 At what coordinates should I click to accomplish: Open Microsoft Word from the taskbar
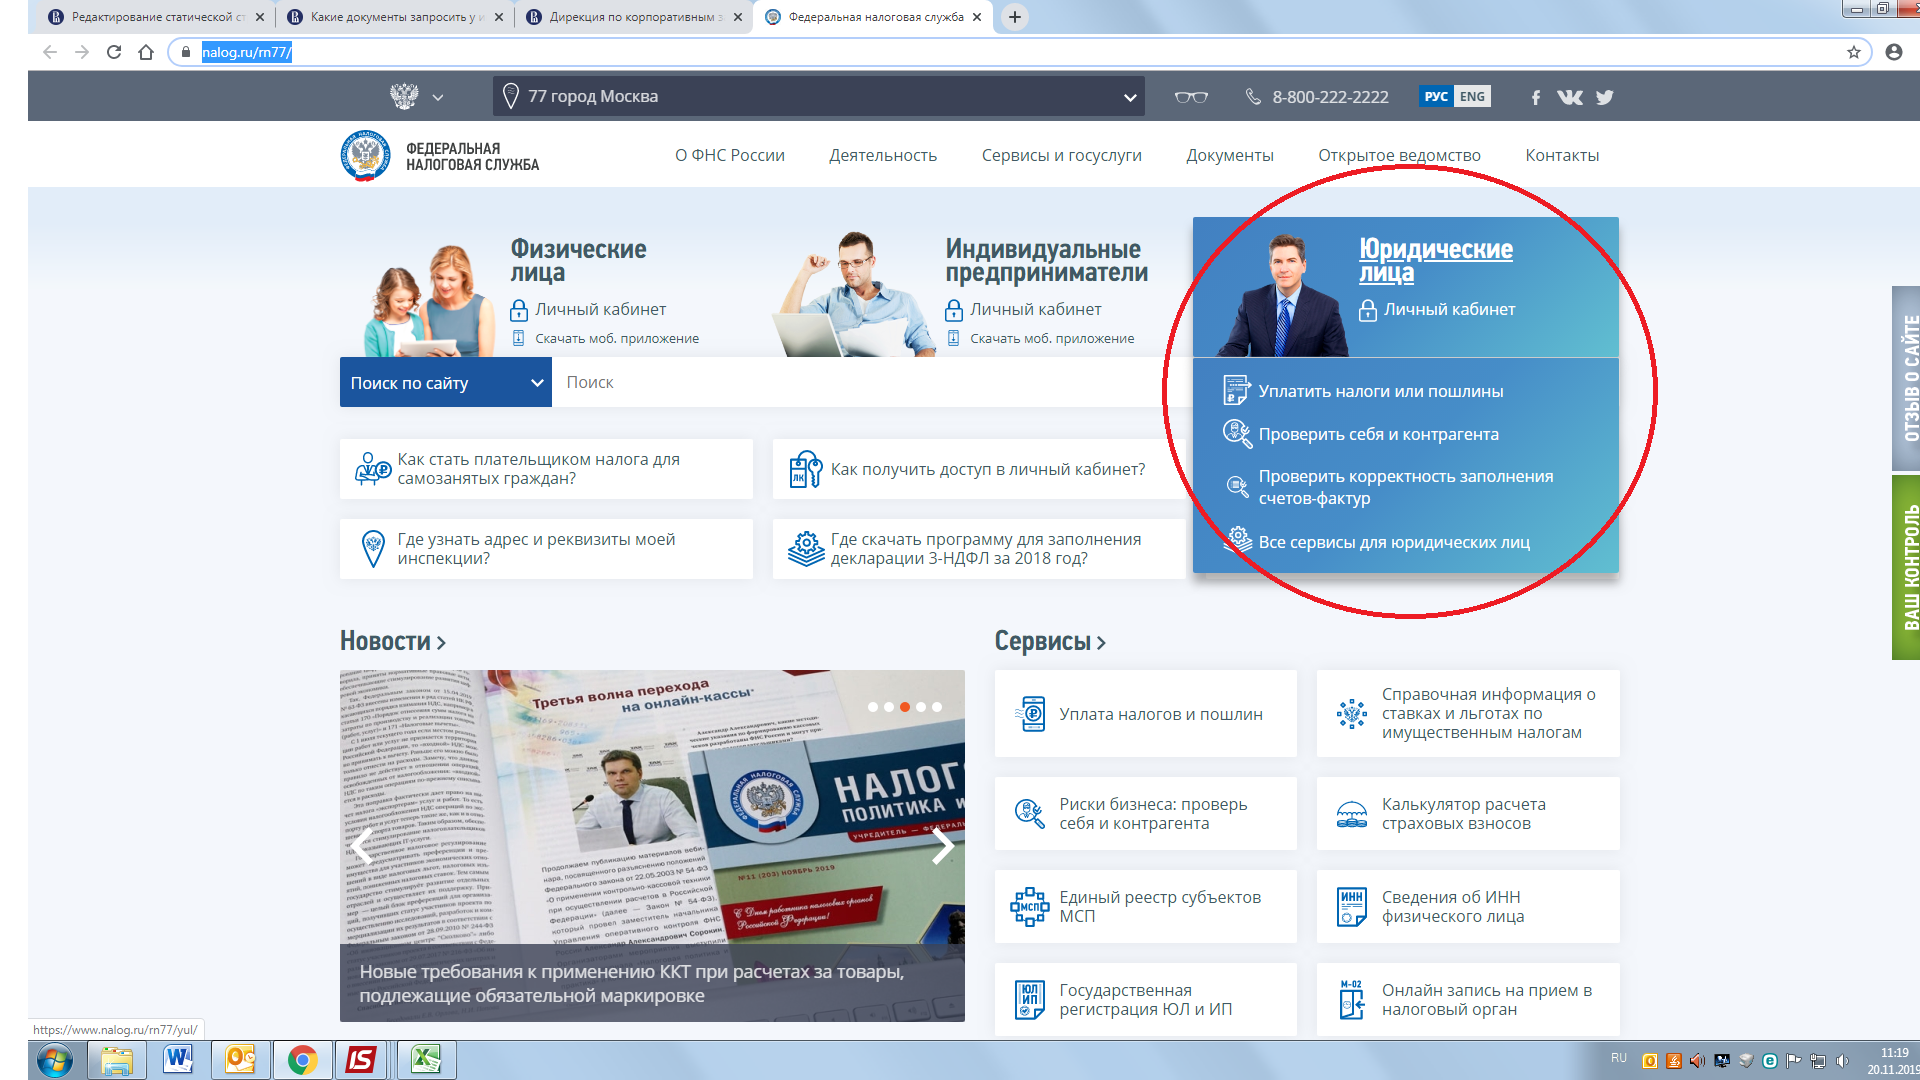pos(178,1059)
